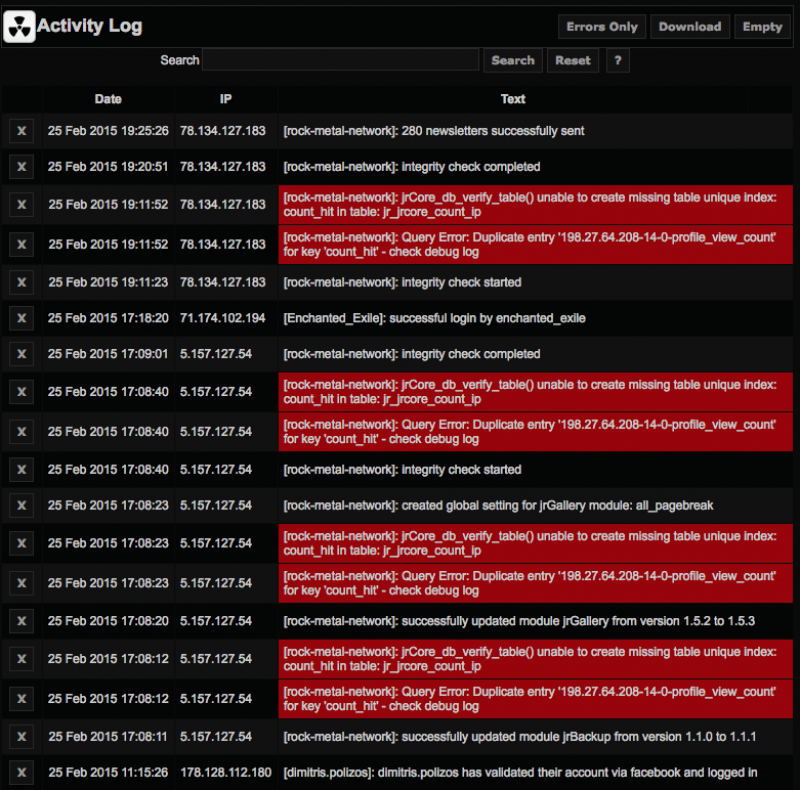Viewport: 800px width, 790px height.
Task: Delete the dimitris.polizos facebook validation entry
Action: pos(21,773)
